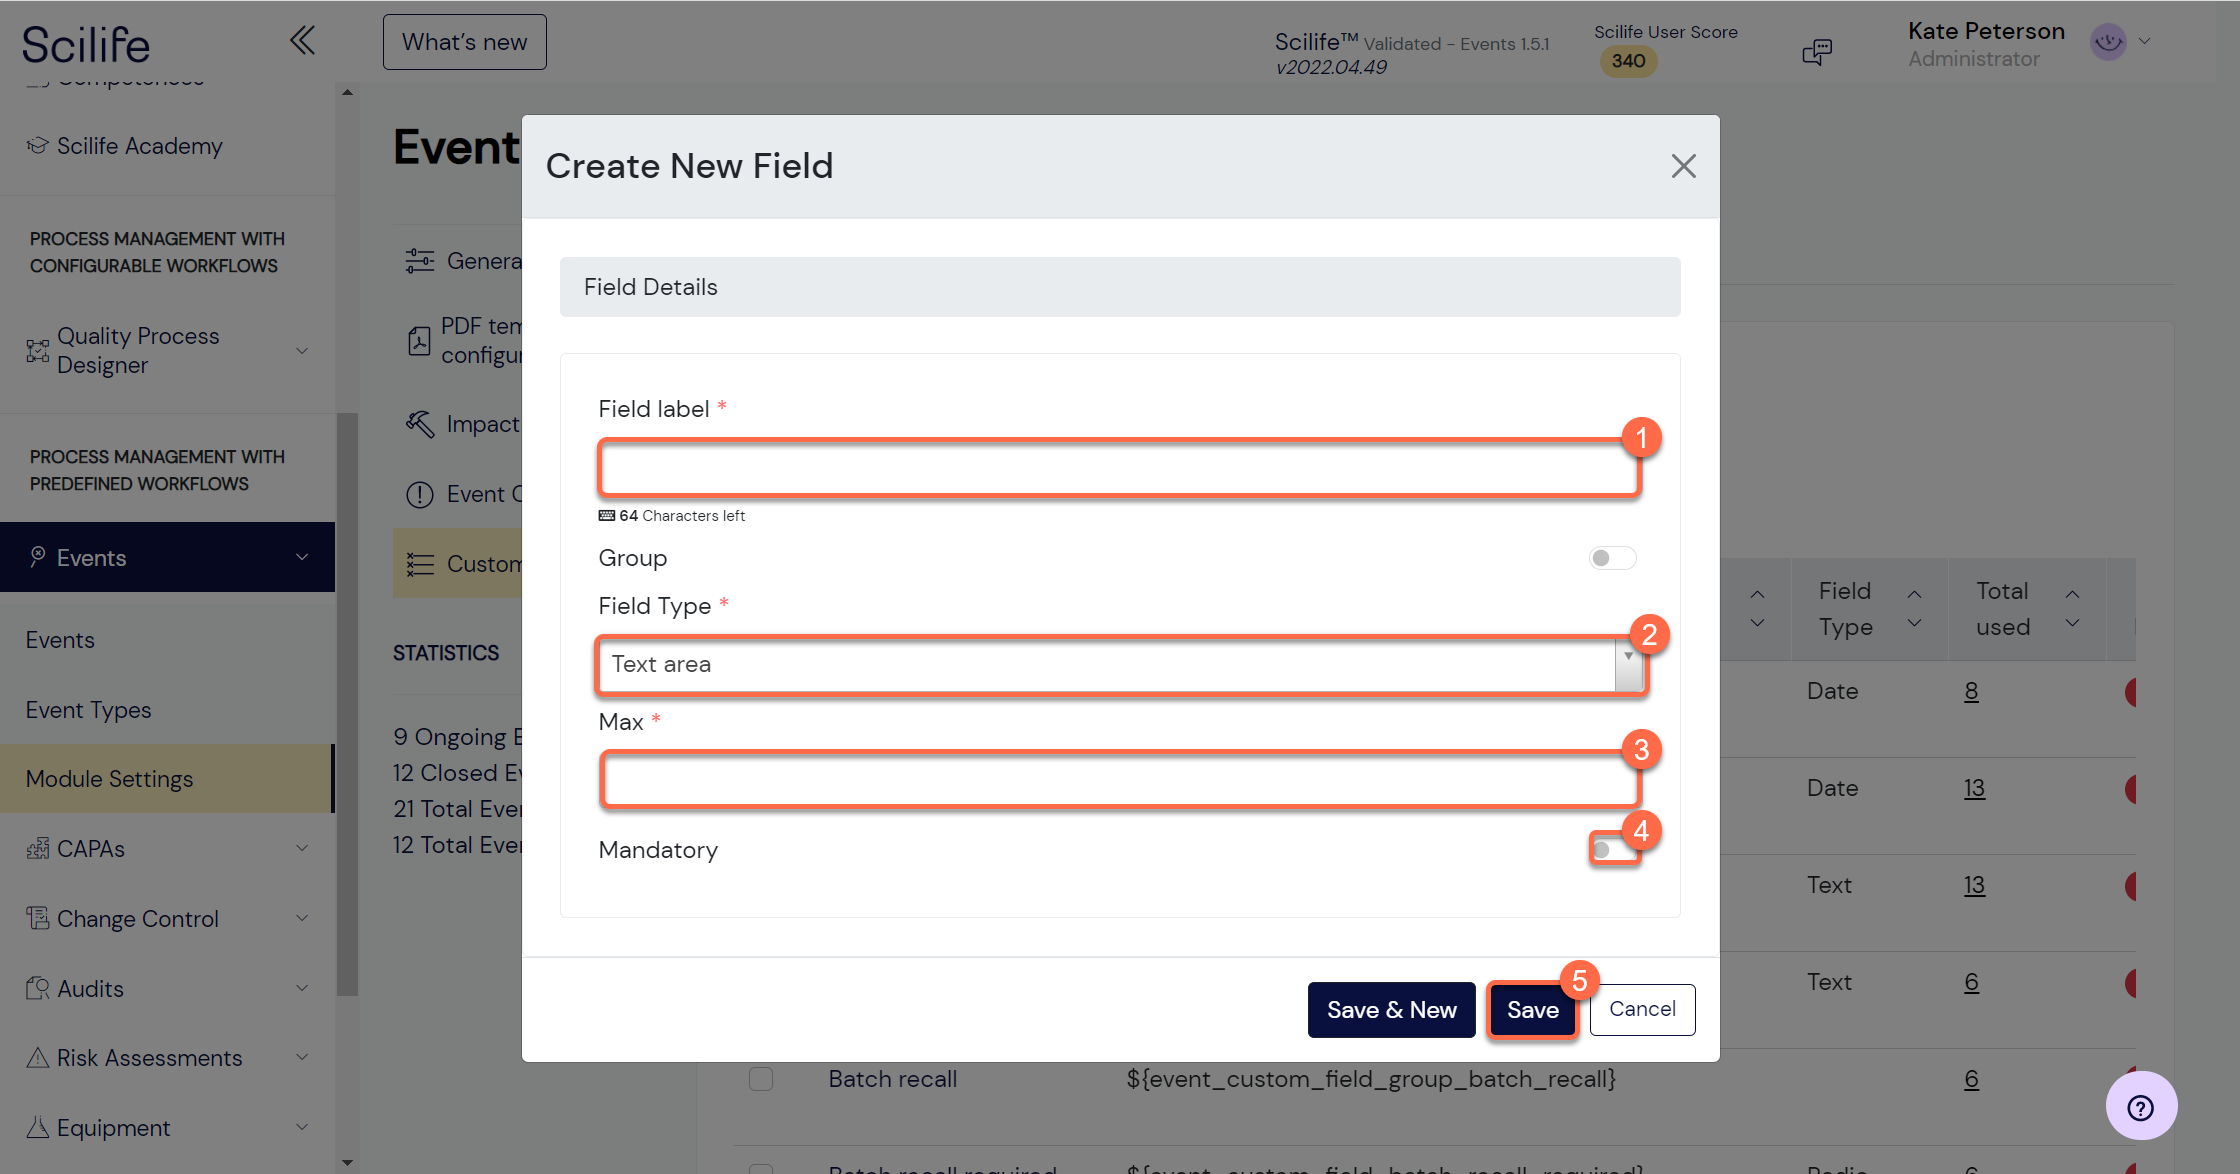
Task: Toggle the Group switch
Action: (x=1612, y=558)
